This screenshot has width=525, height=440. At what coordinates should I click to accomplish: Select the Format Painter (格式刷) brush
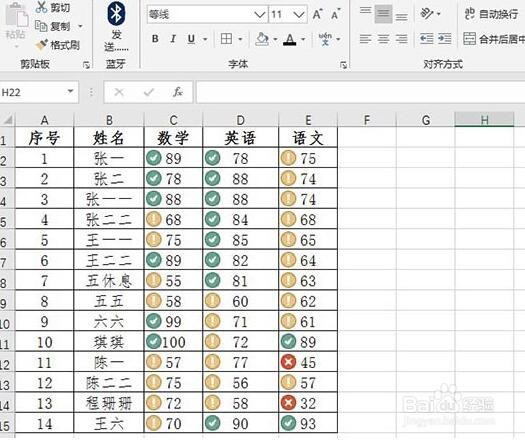[42, 45]
